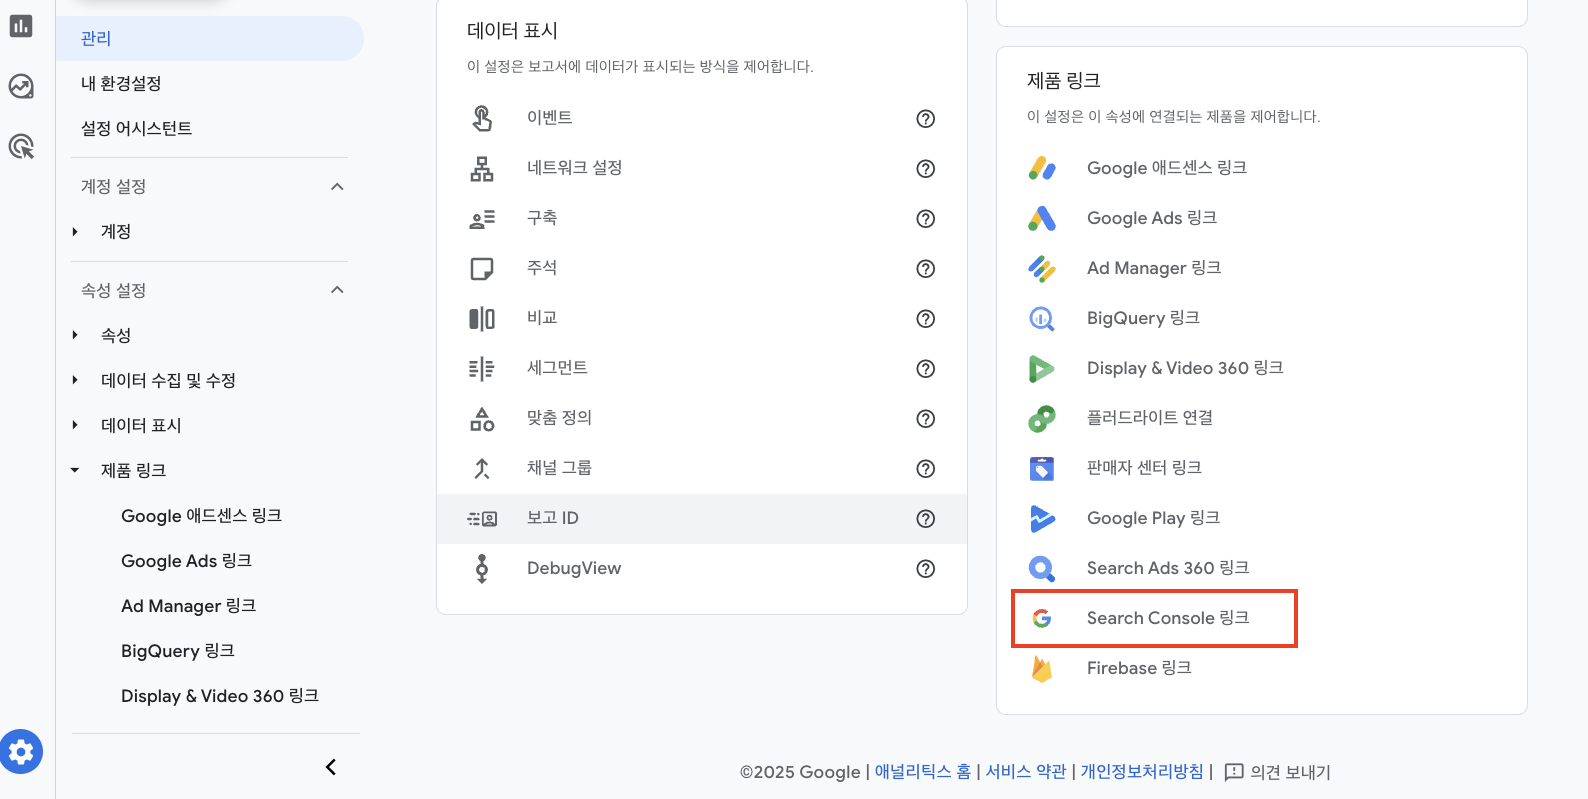1588x799 pixels.
Task: Click the 맞춤 정의 shapes icon
Action: [x=482, y=418]
